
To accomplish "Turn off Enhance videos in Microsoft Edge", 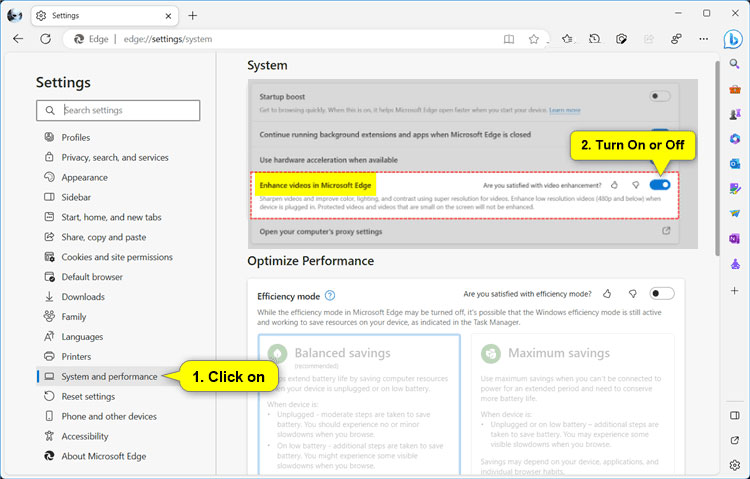I will coord(660,185).
